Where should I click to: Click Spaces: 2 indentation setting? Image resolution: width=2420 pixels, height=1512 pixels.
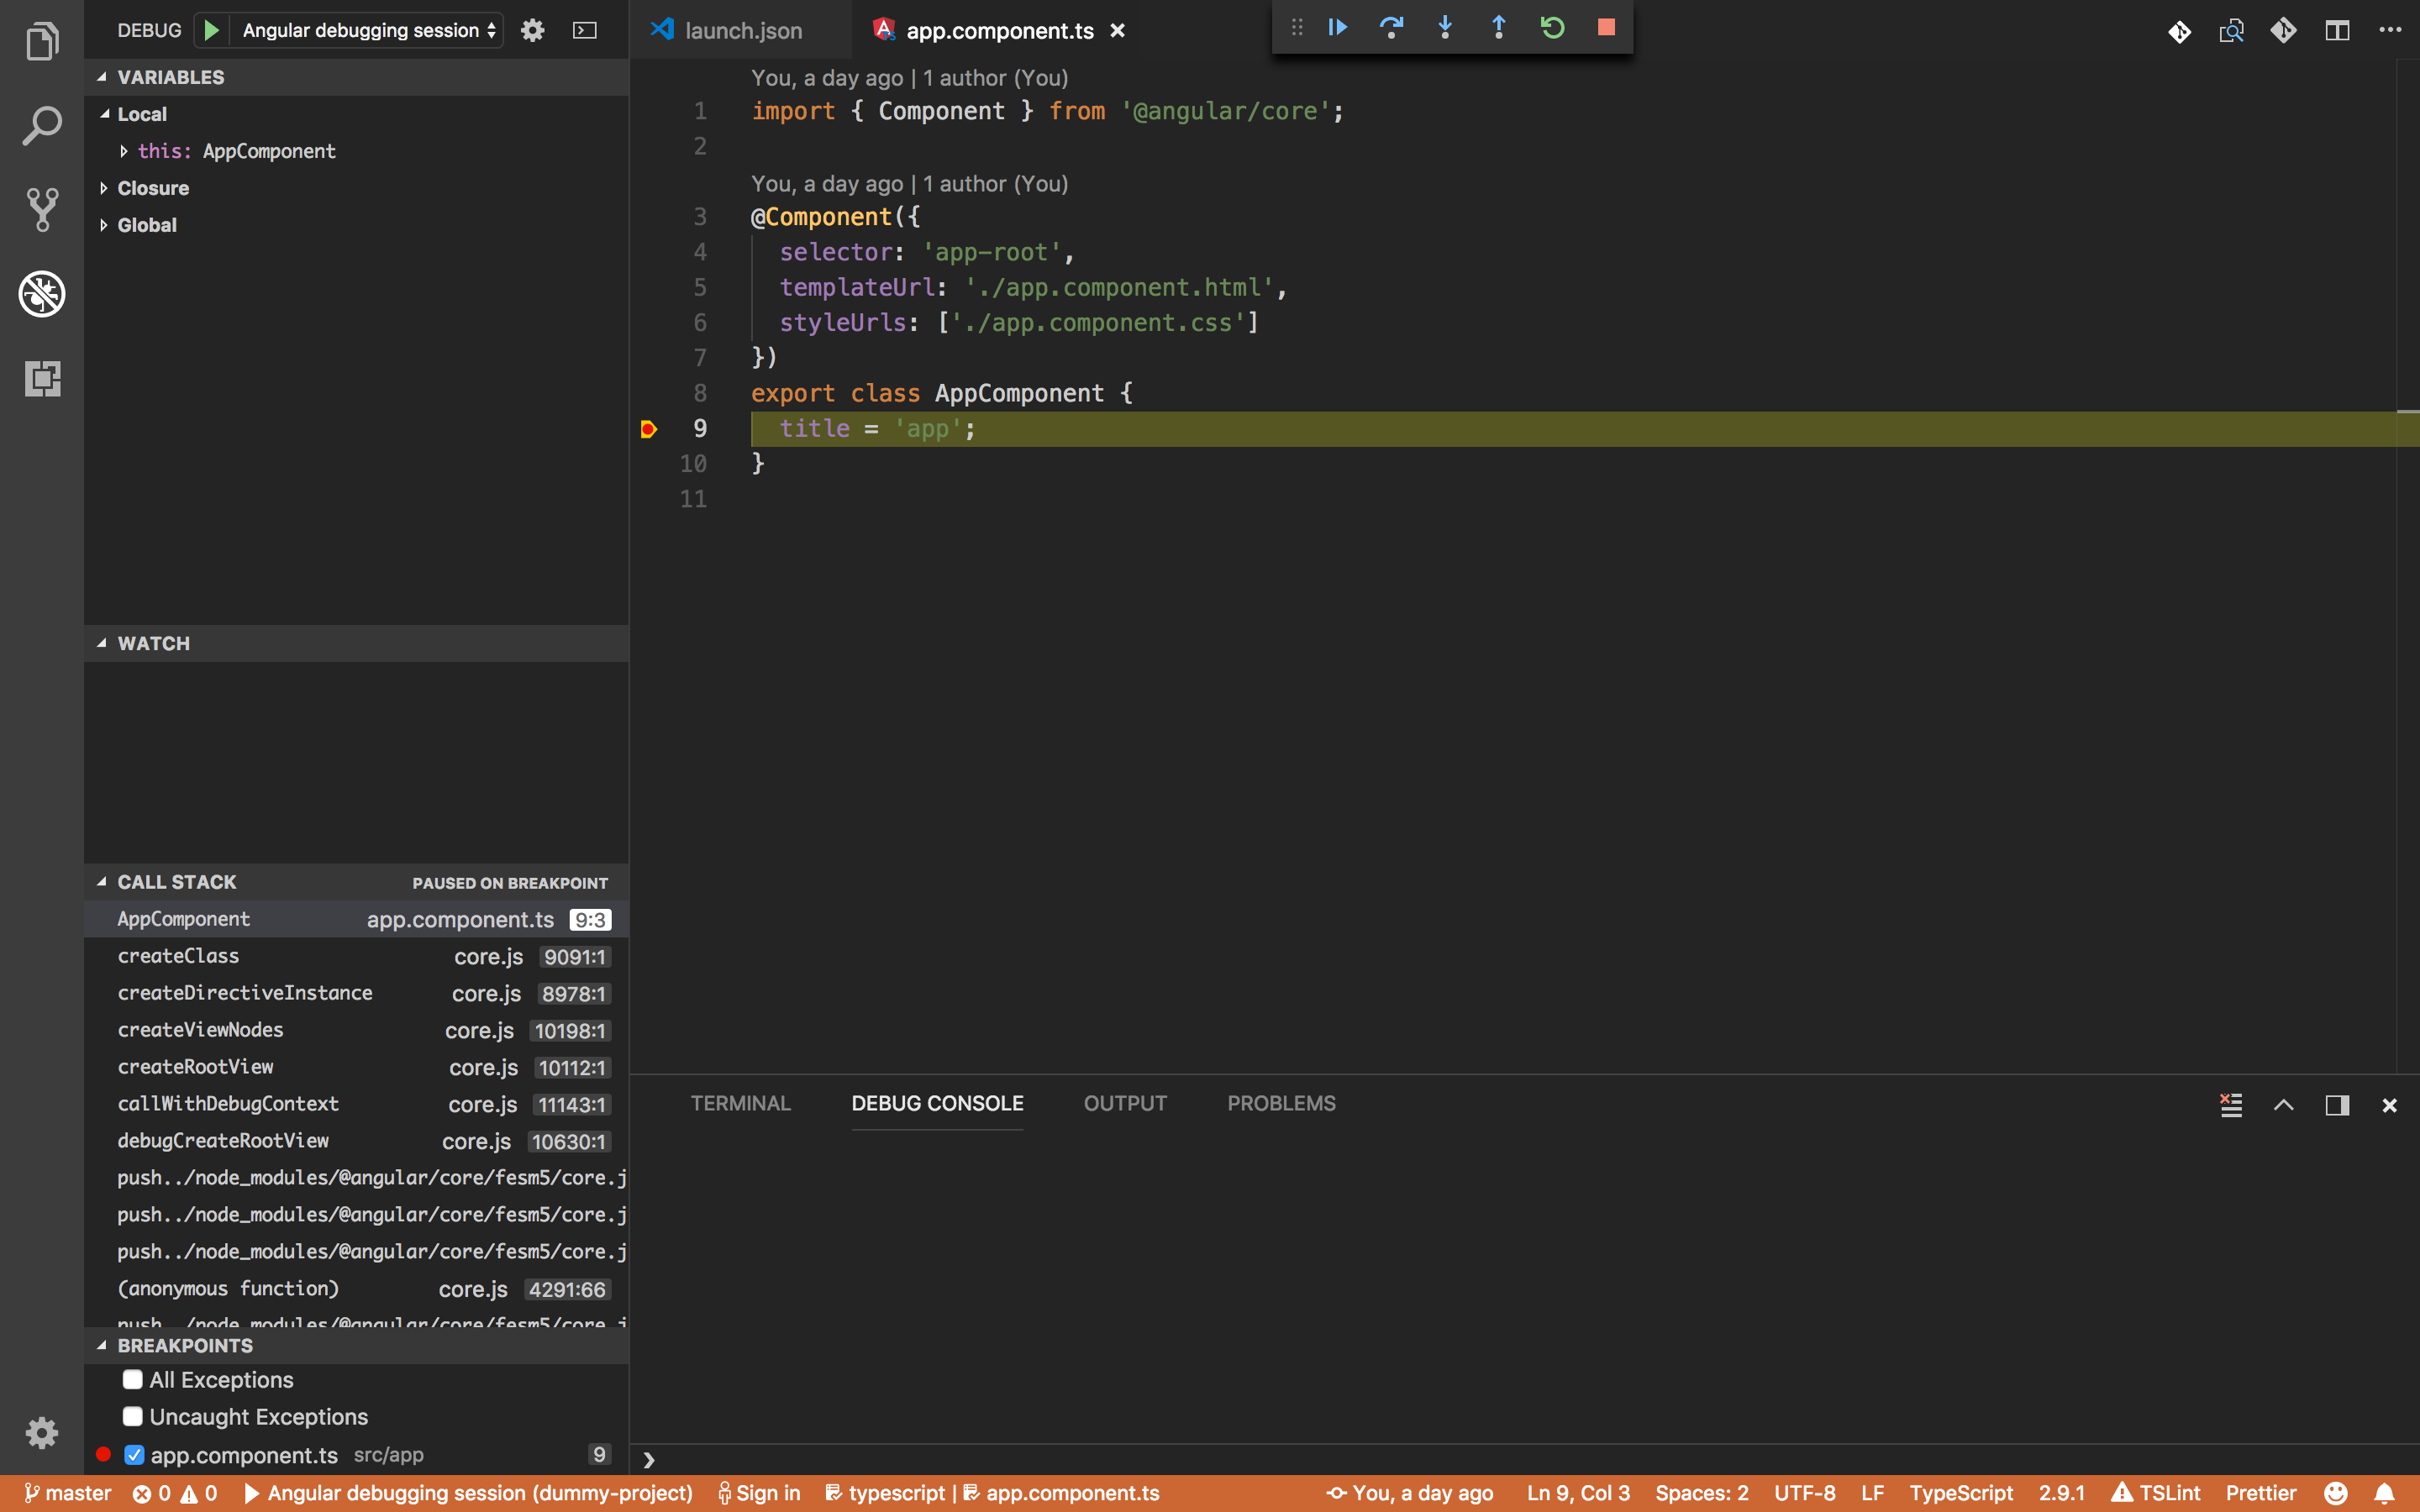[x=1701, y=1493]
